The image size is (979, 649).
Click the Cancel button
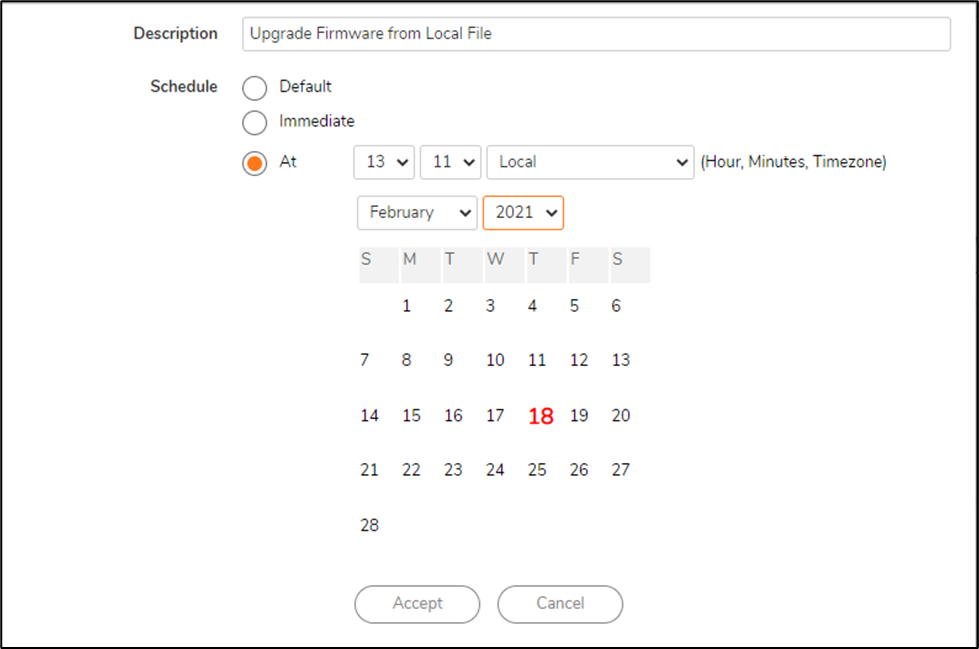(560, 604)
